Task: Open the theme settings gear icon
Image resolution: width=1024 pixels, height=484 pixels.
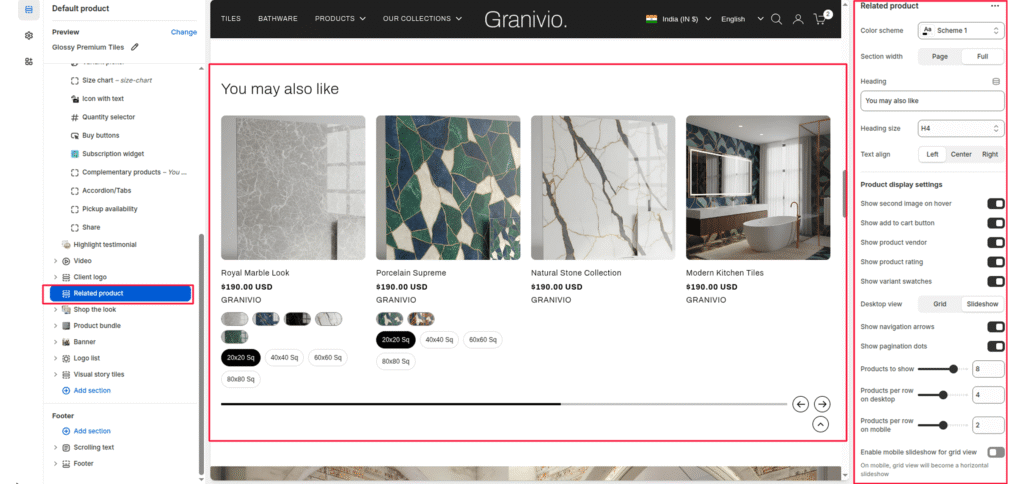Action: point(28,35)
